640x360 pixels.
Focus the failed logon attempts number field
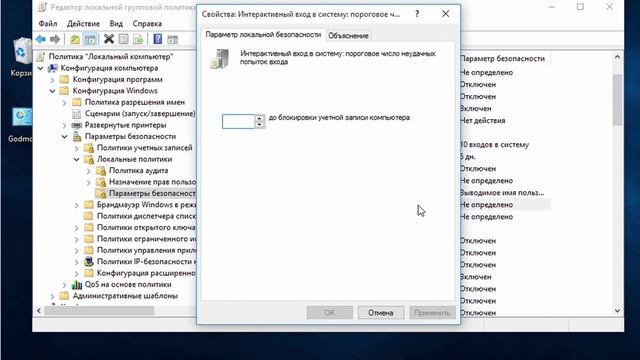(x=238, y=121)
